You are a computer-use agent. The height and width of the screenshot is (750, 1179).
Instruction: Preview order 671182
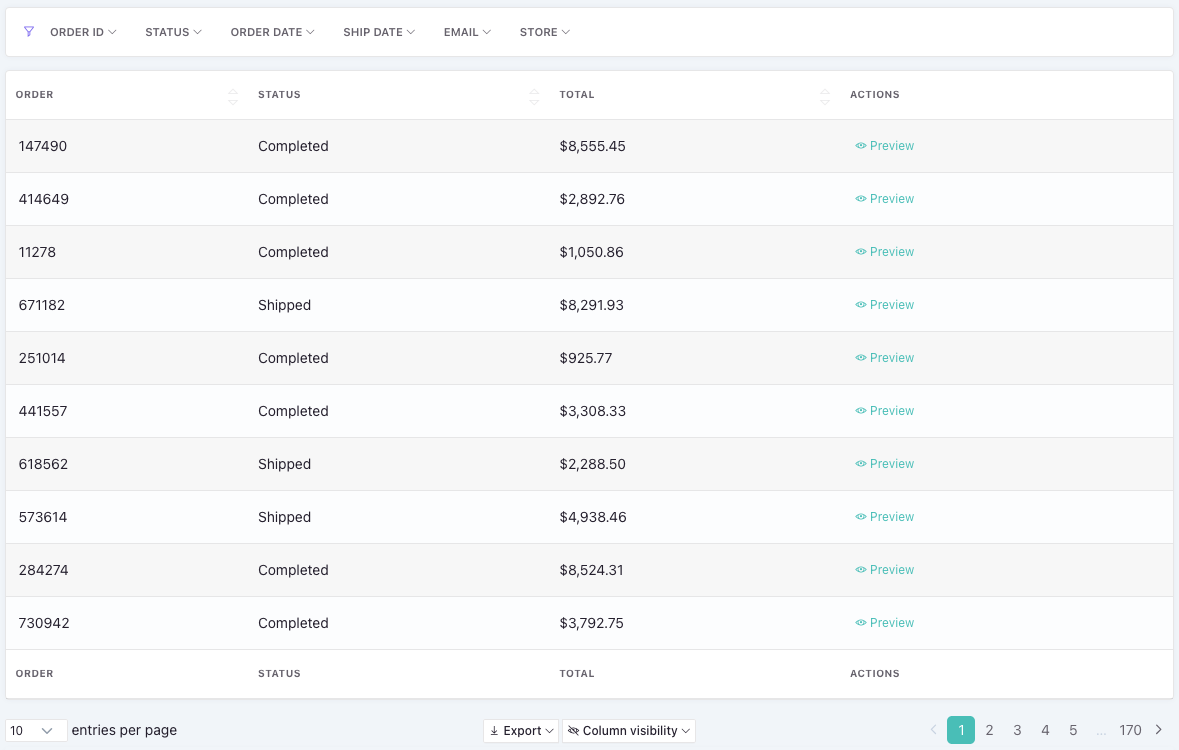[x=885, y=305]
